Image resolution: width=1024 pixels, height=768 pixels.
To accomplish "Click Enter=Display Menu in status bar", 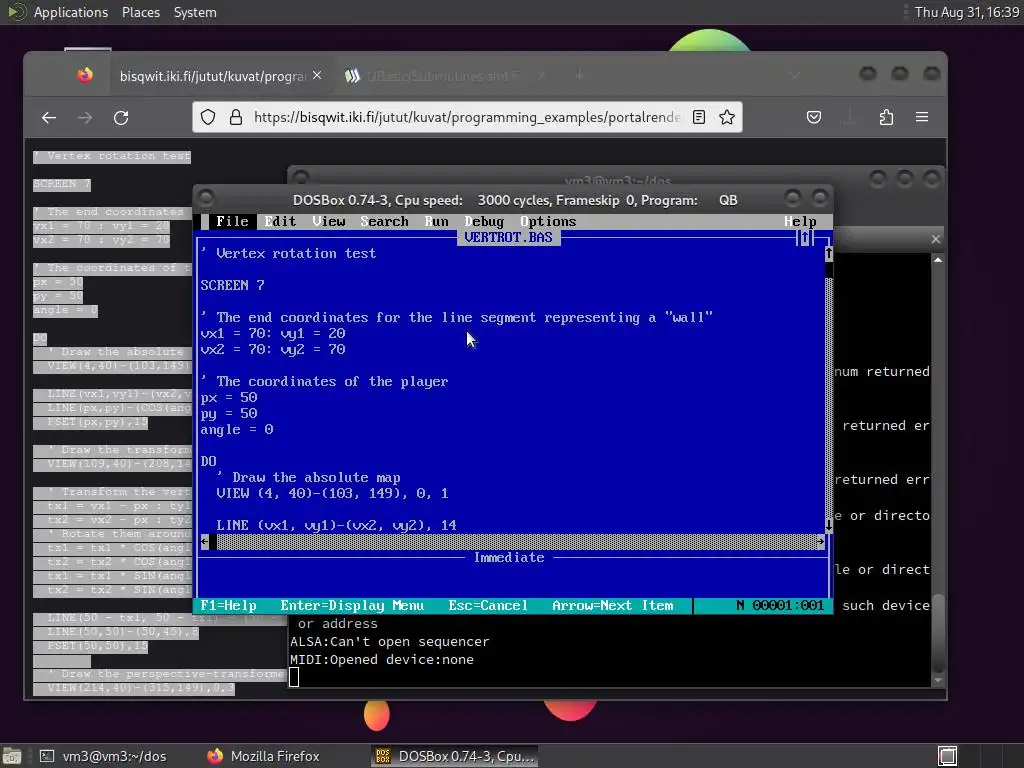I will [352, 605].
